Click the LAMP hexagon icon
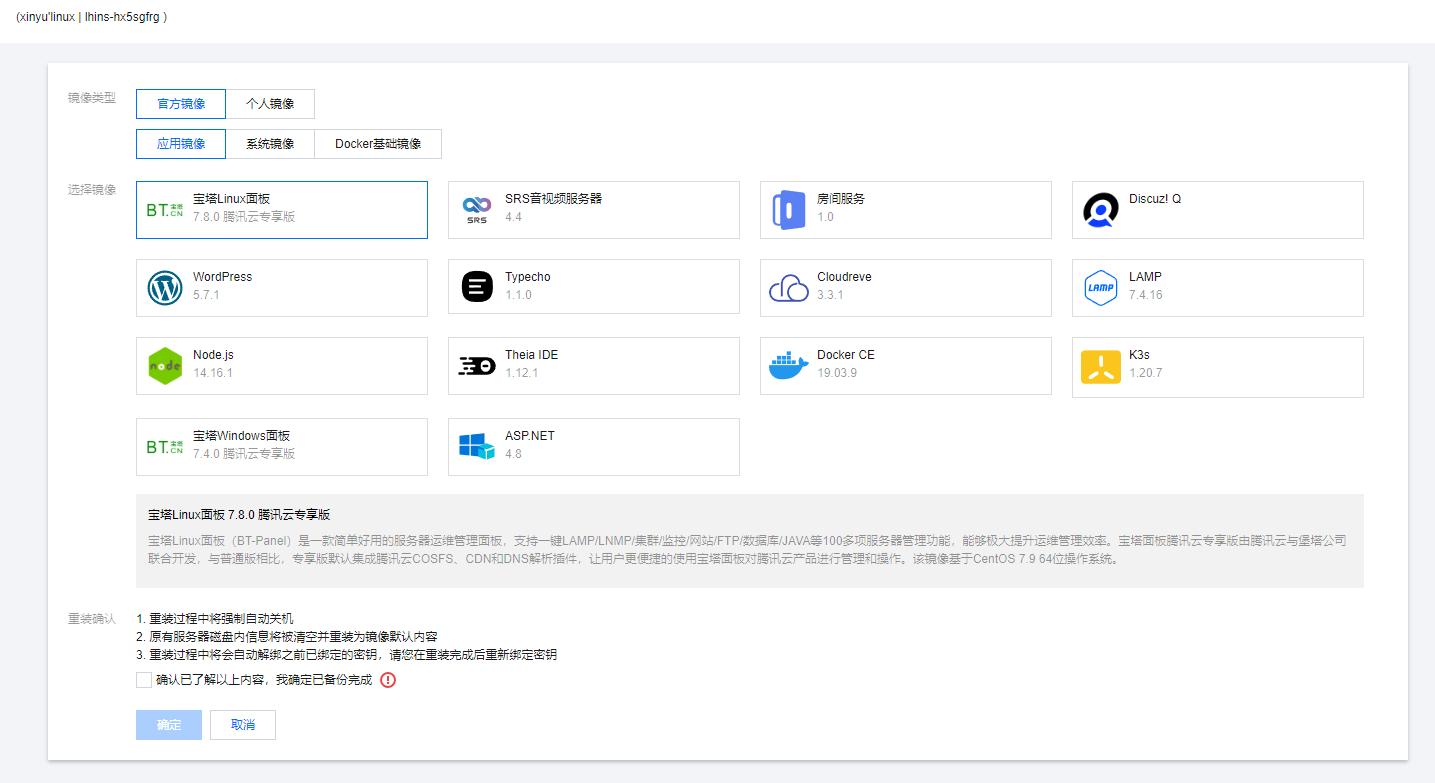Viewport: 1435px width, 783px height. click(1101, 288)
